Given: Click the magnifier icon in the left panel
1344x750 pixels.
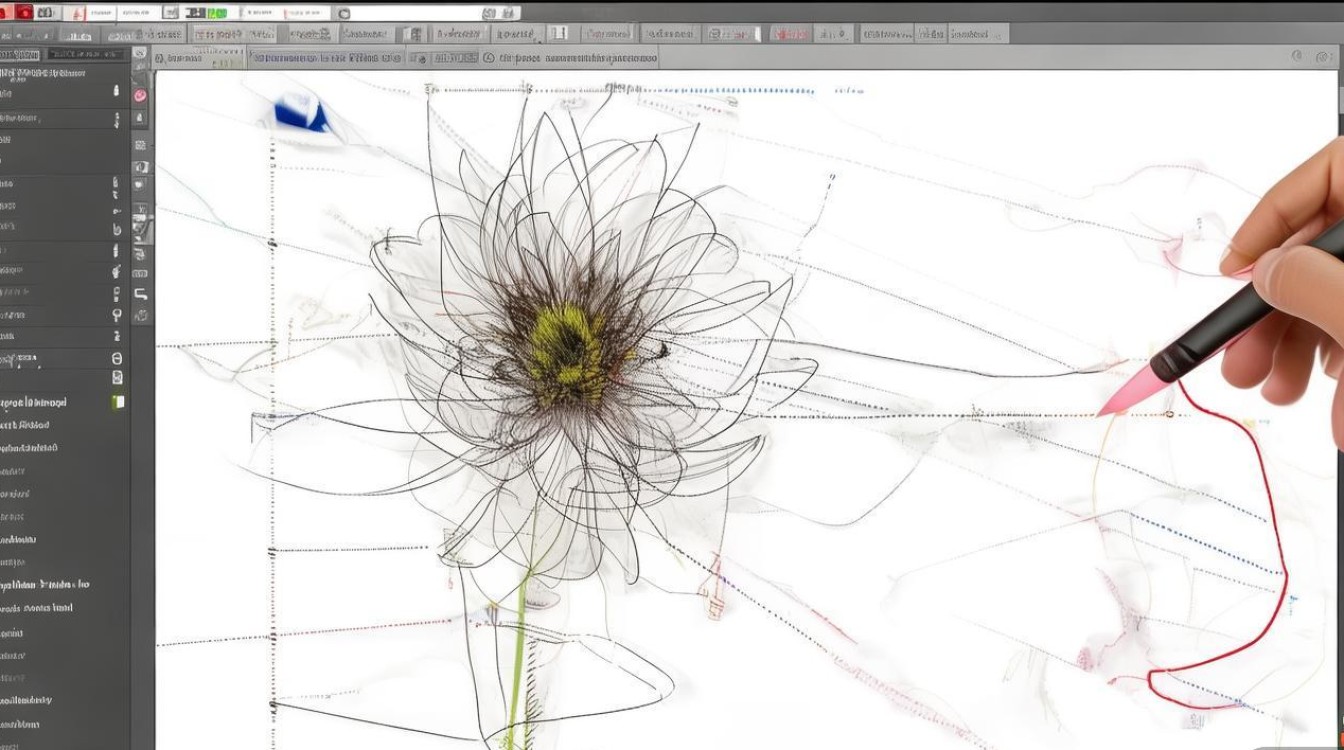Looking at the screenshot, I should [x=117, y=314].
